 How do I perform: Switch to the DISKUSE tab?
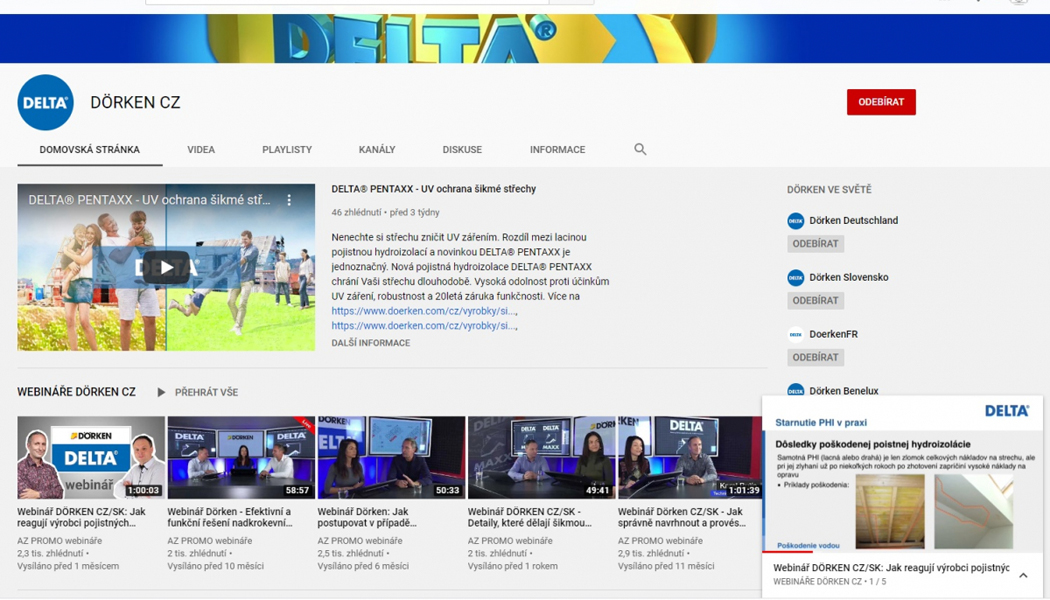462,149
